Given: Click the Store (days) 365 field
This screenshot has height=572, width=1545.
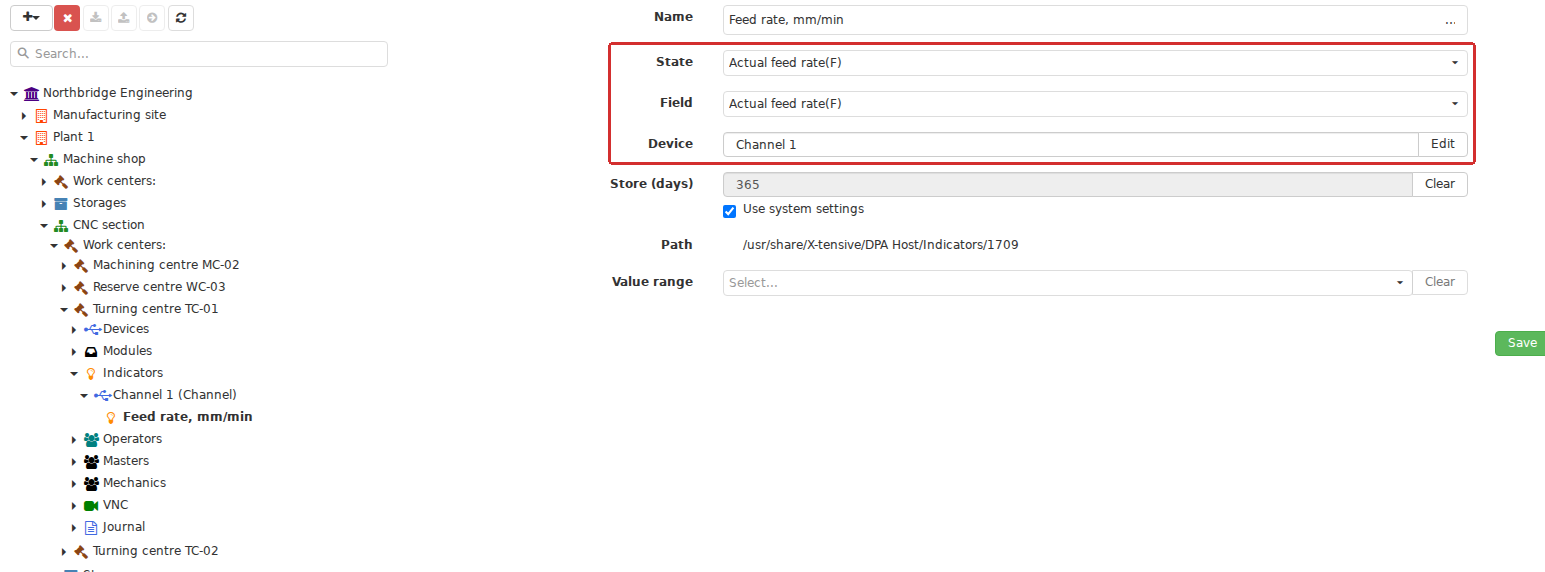Looking at the screenshot, I should [x=1067, y=184].
